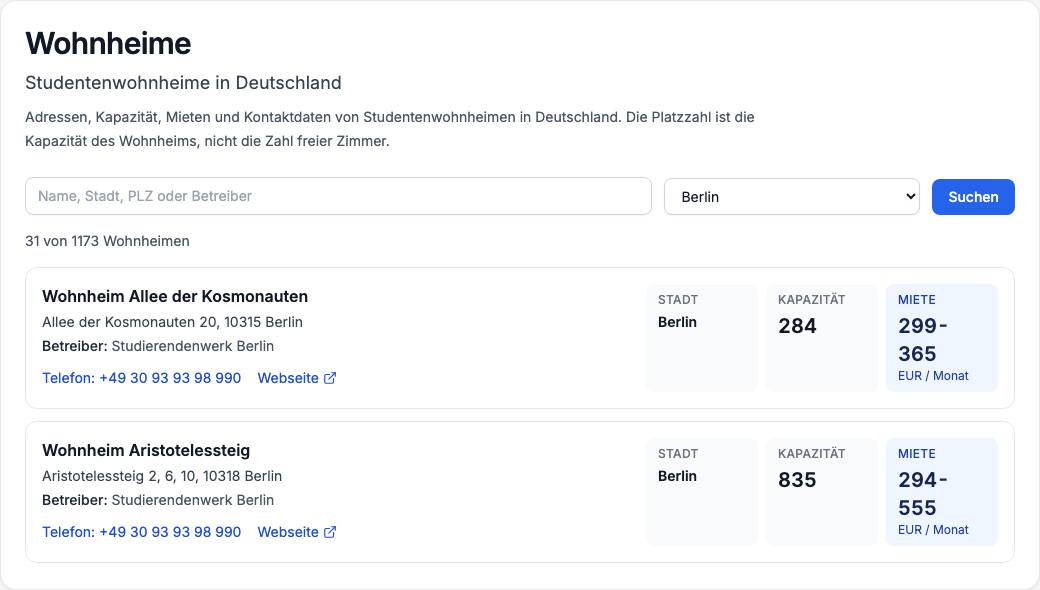Screen dimensions: 1040x590
Task: Click capacity value 835
Action: 797,479
